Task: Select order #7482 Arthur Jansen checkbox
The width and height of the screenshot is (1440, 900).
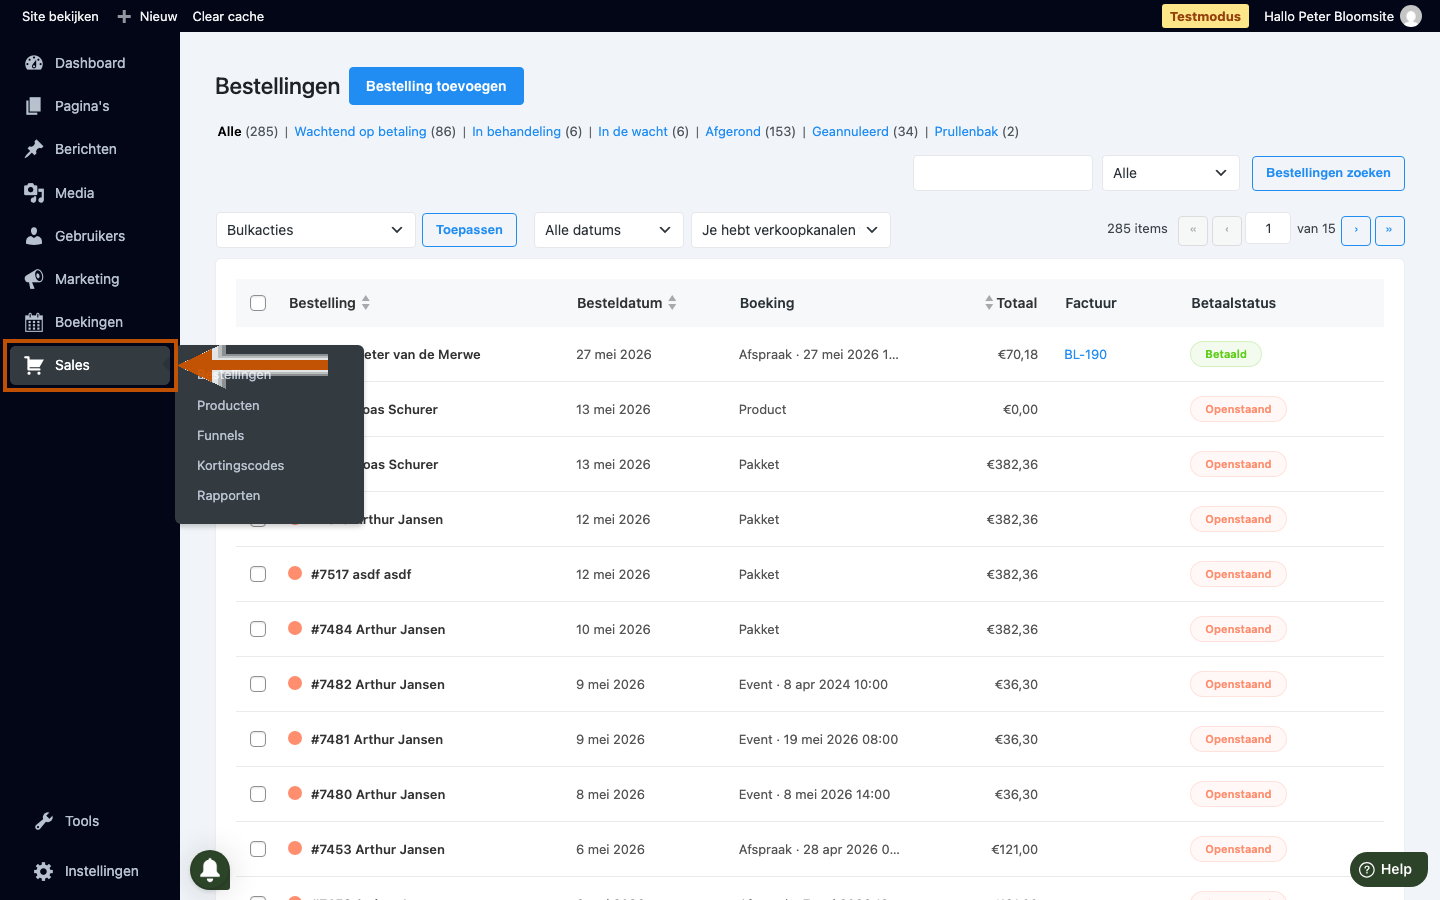Action: point(258,684)
